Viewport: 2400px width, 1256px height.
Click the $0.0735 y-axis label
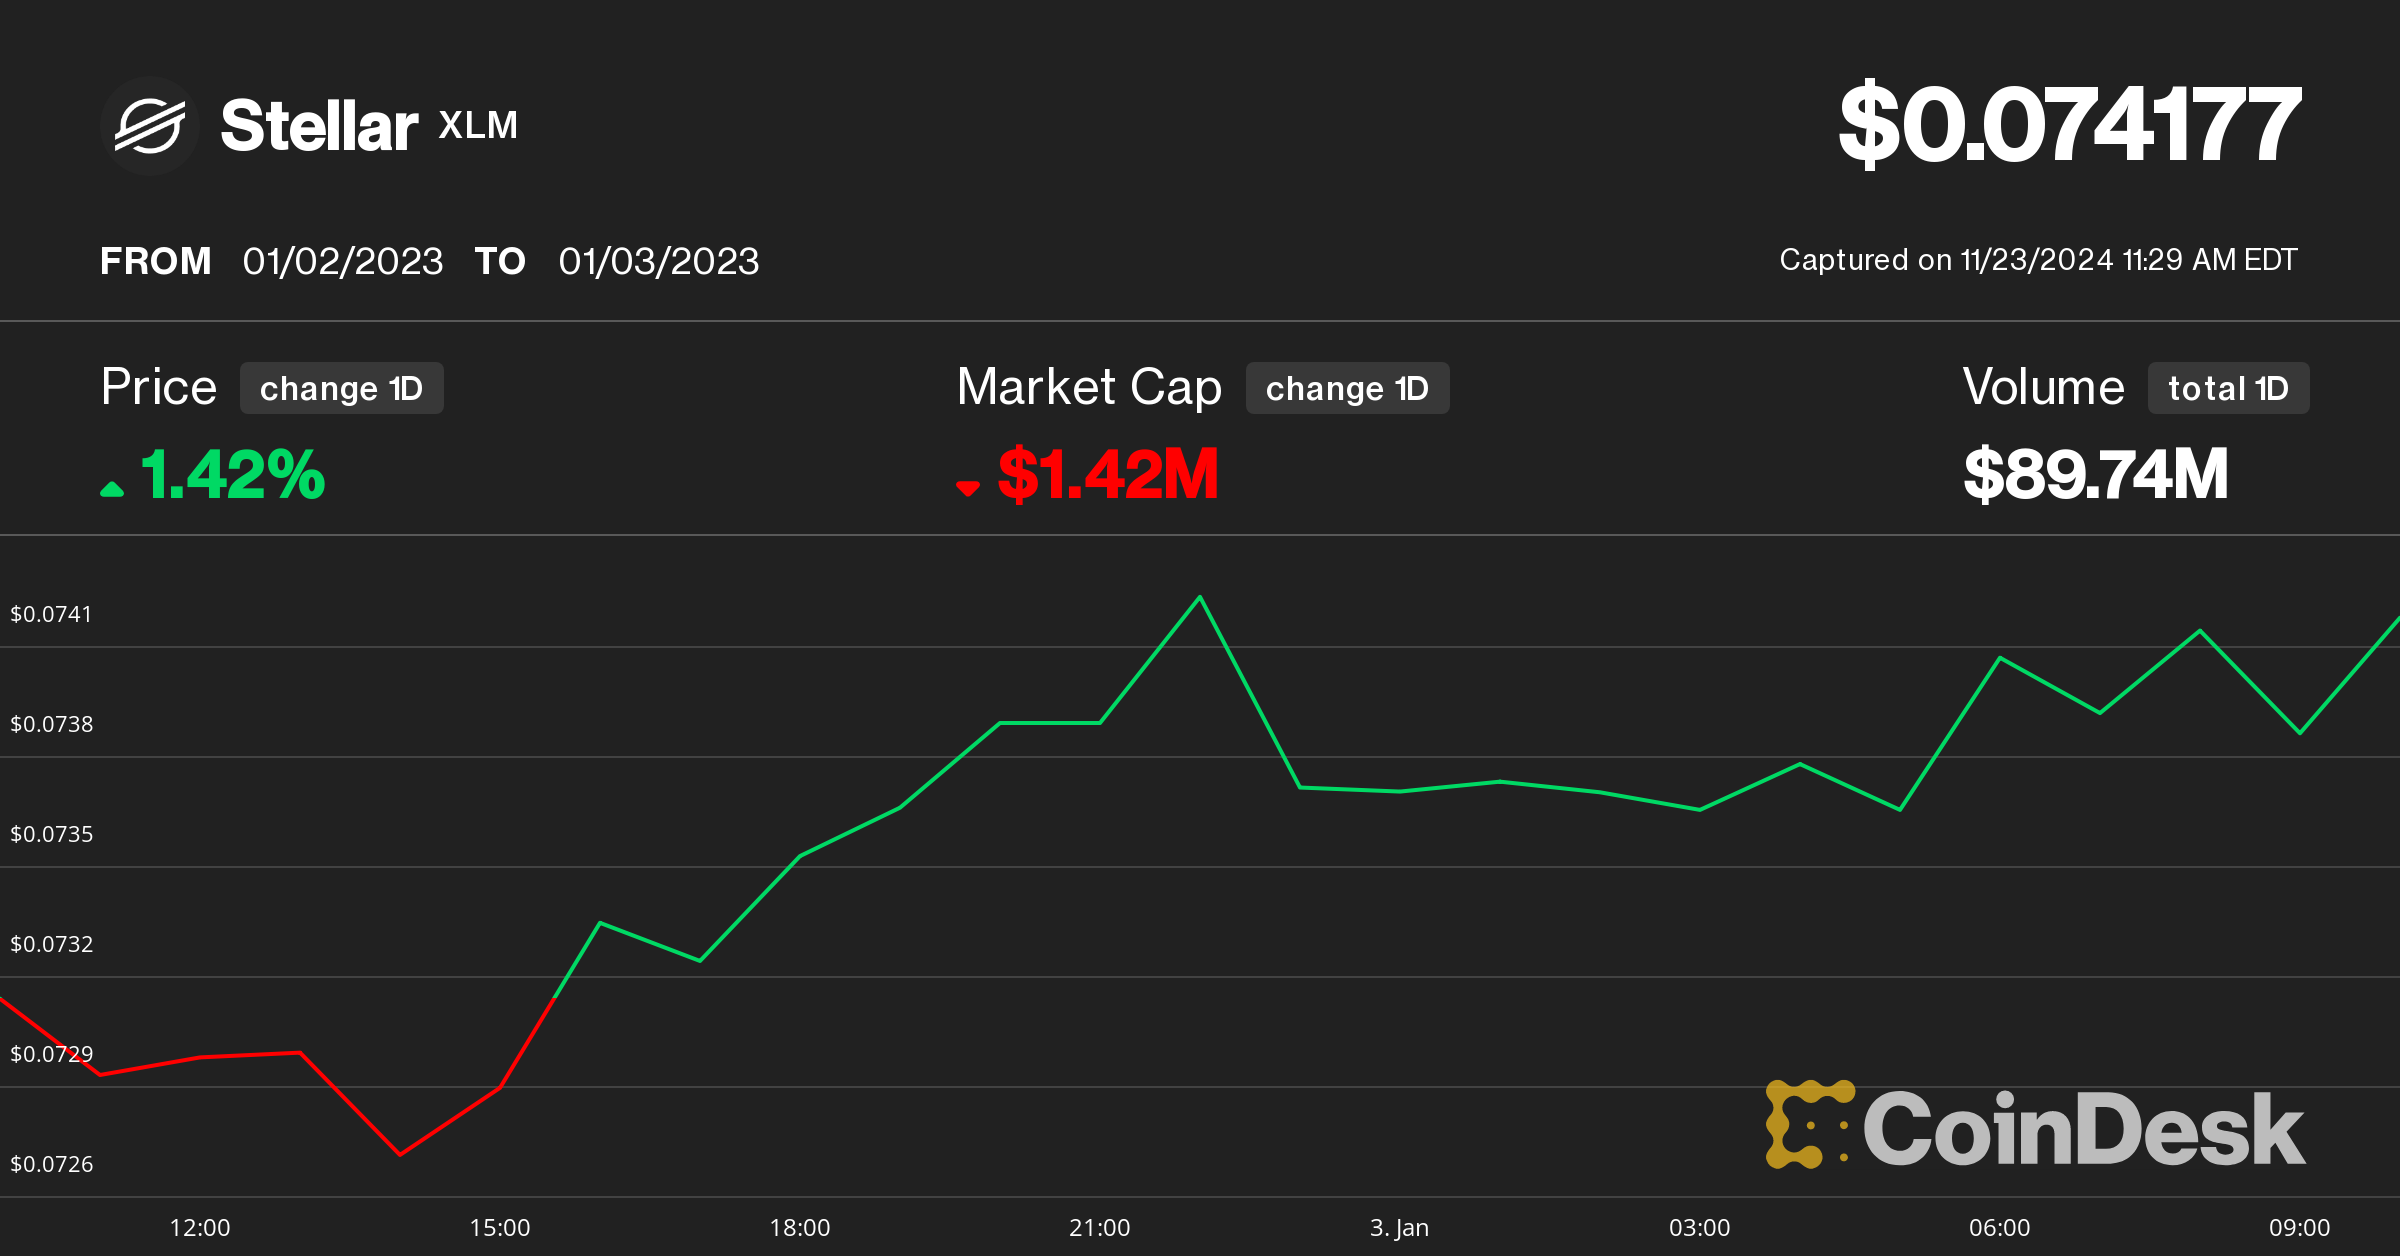tap(51, 834)
